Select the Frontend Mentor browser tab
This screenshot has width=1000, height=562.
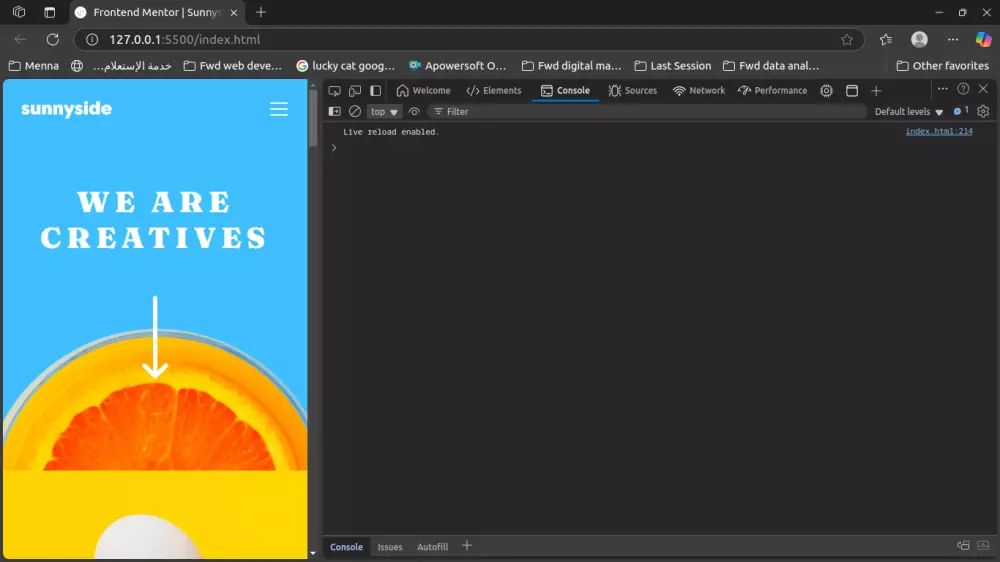click(x=156, y=12)
